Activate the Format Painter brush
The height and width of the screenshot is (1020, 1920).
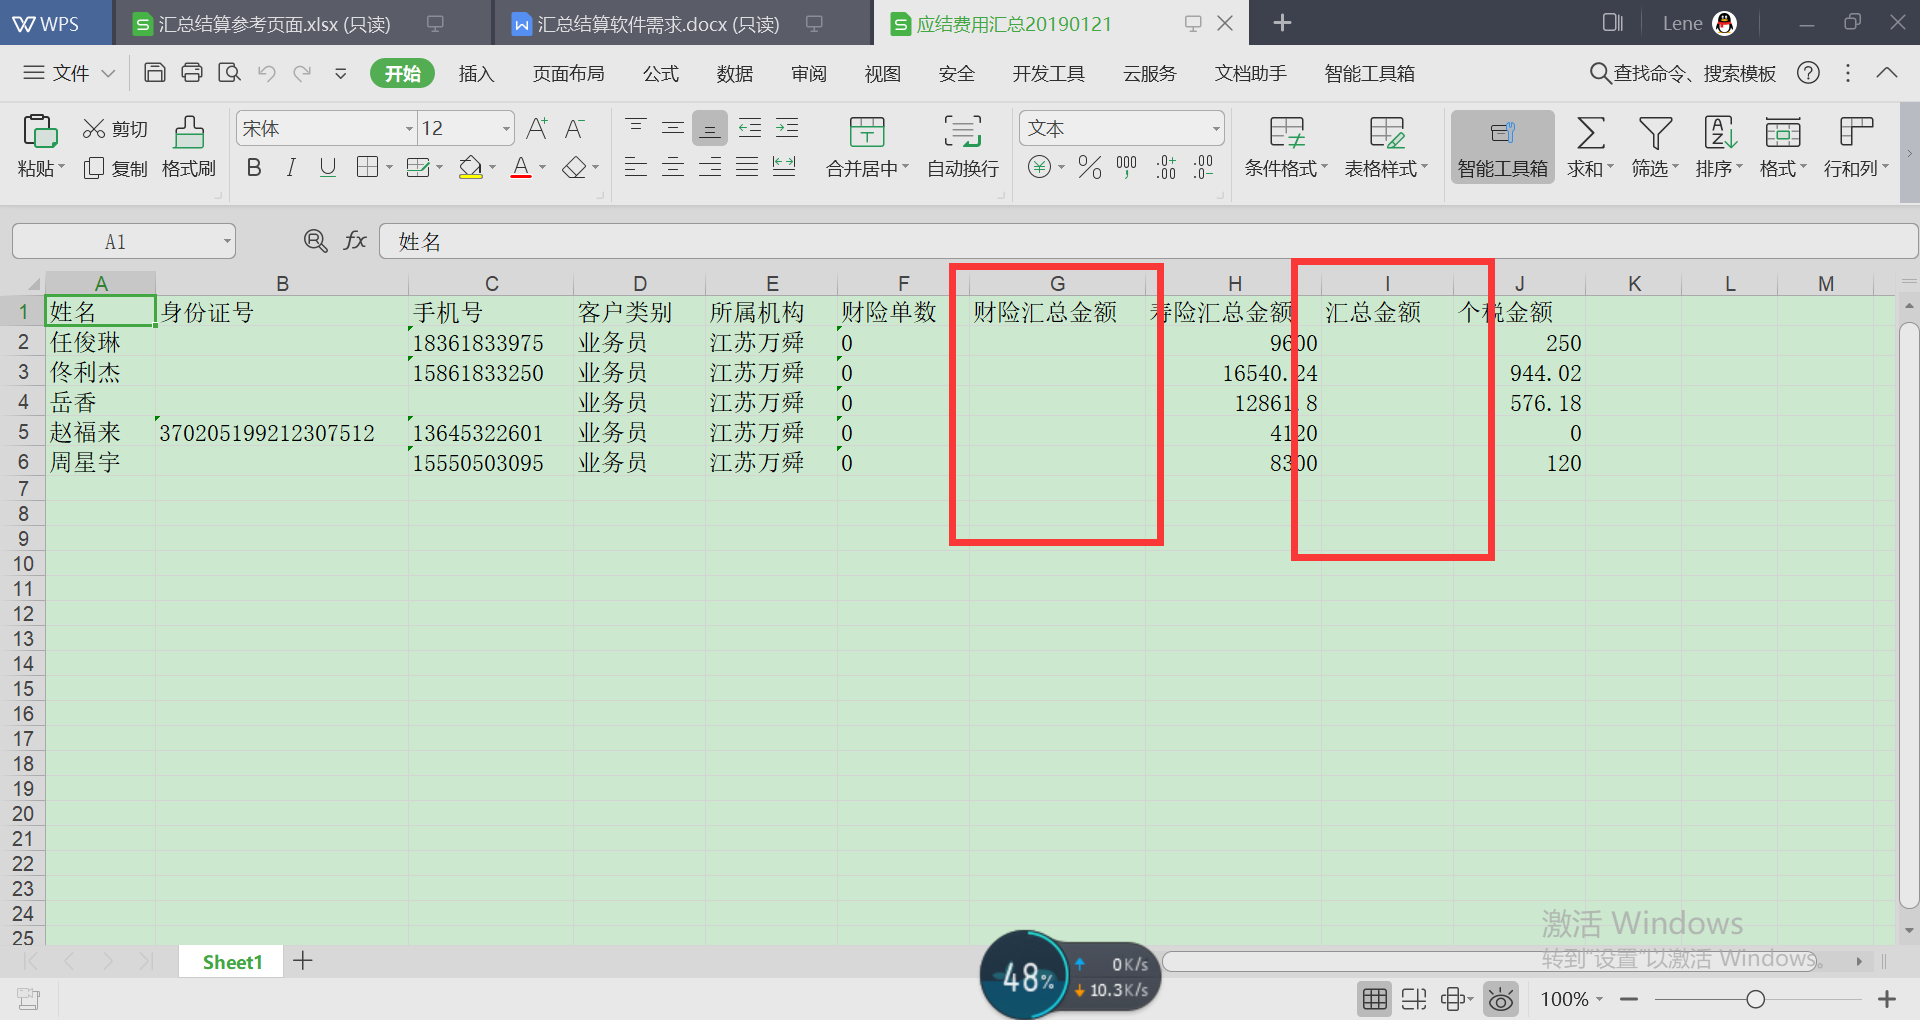point(189,146)
